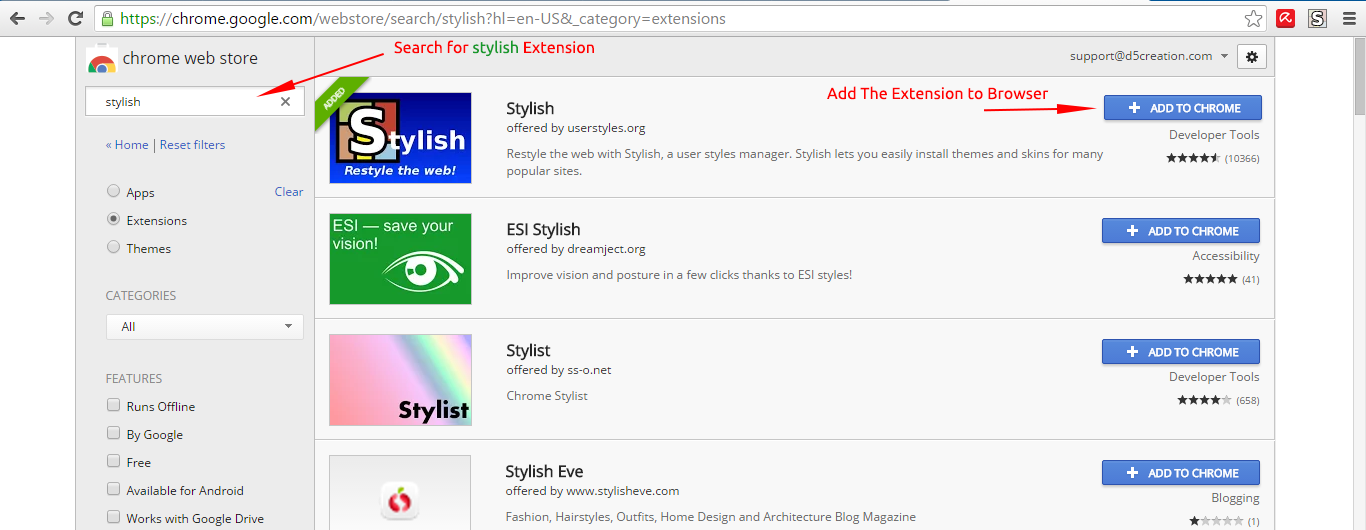Select the Themes radio button

pyautogui.click(x=113, y=248)
